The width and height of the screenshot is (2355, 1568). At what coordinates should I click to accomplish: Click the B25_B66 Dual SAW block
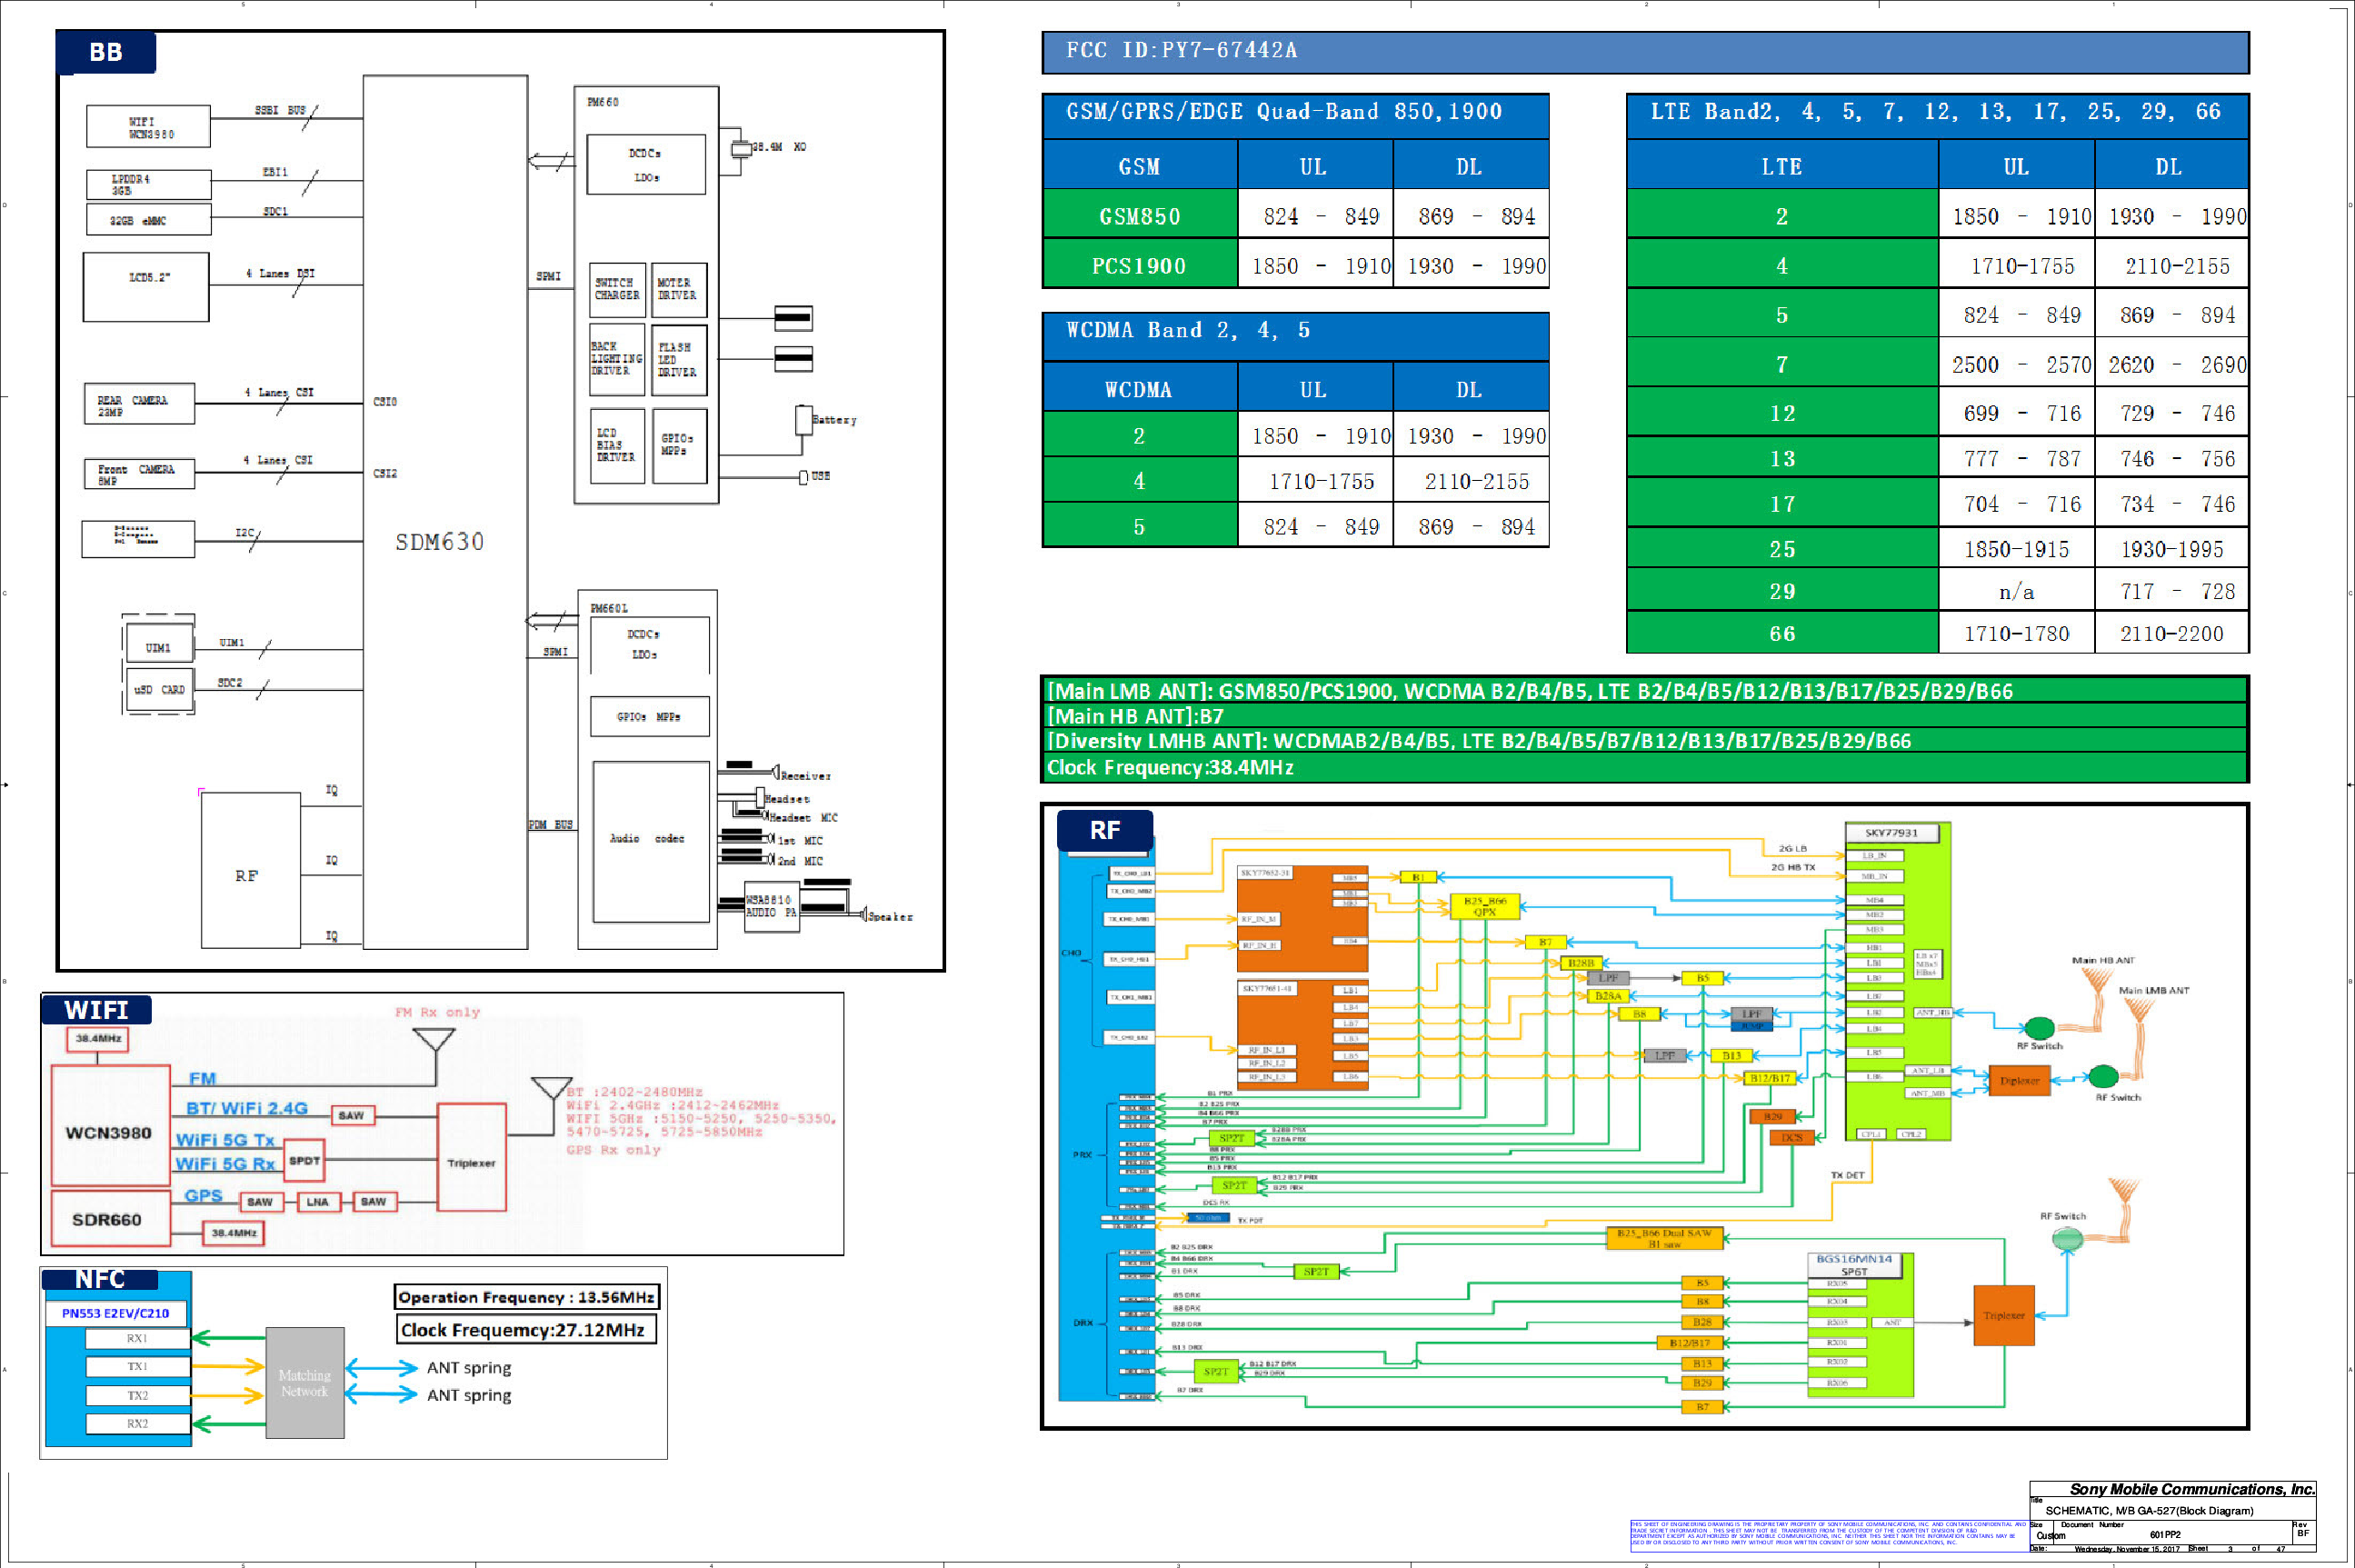click(x=1664, y=1238)
